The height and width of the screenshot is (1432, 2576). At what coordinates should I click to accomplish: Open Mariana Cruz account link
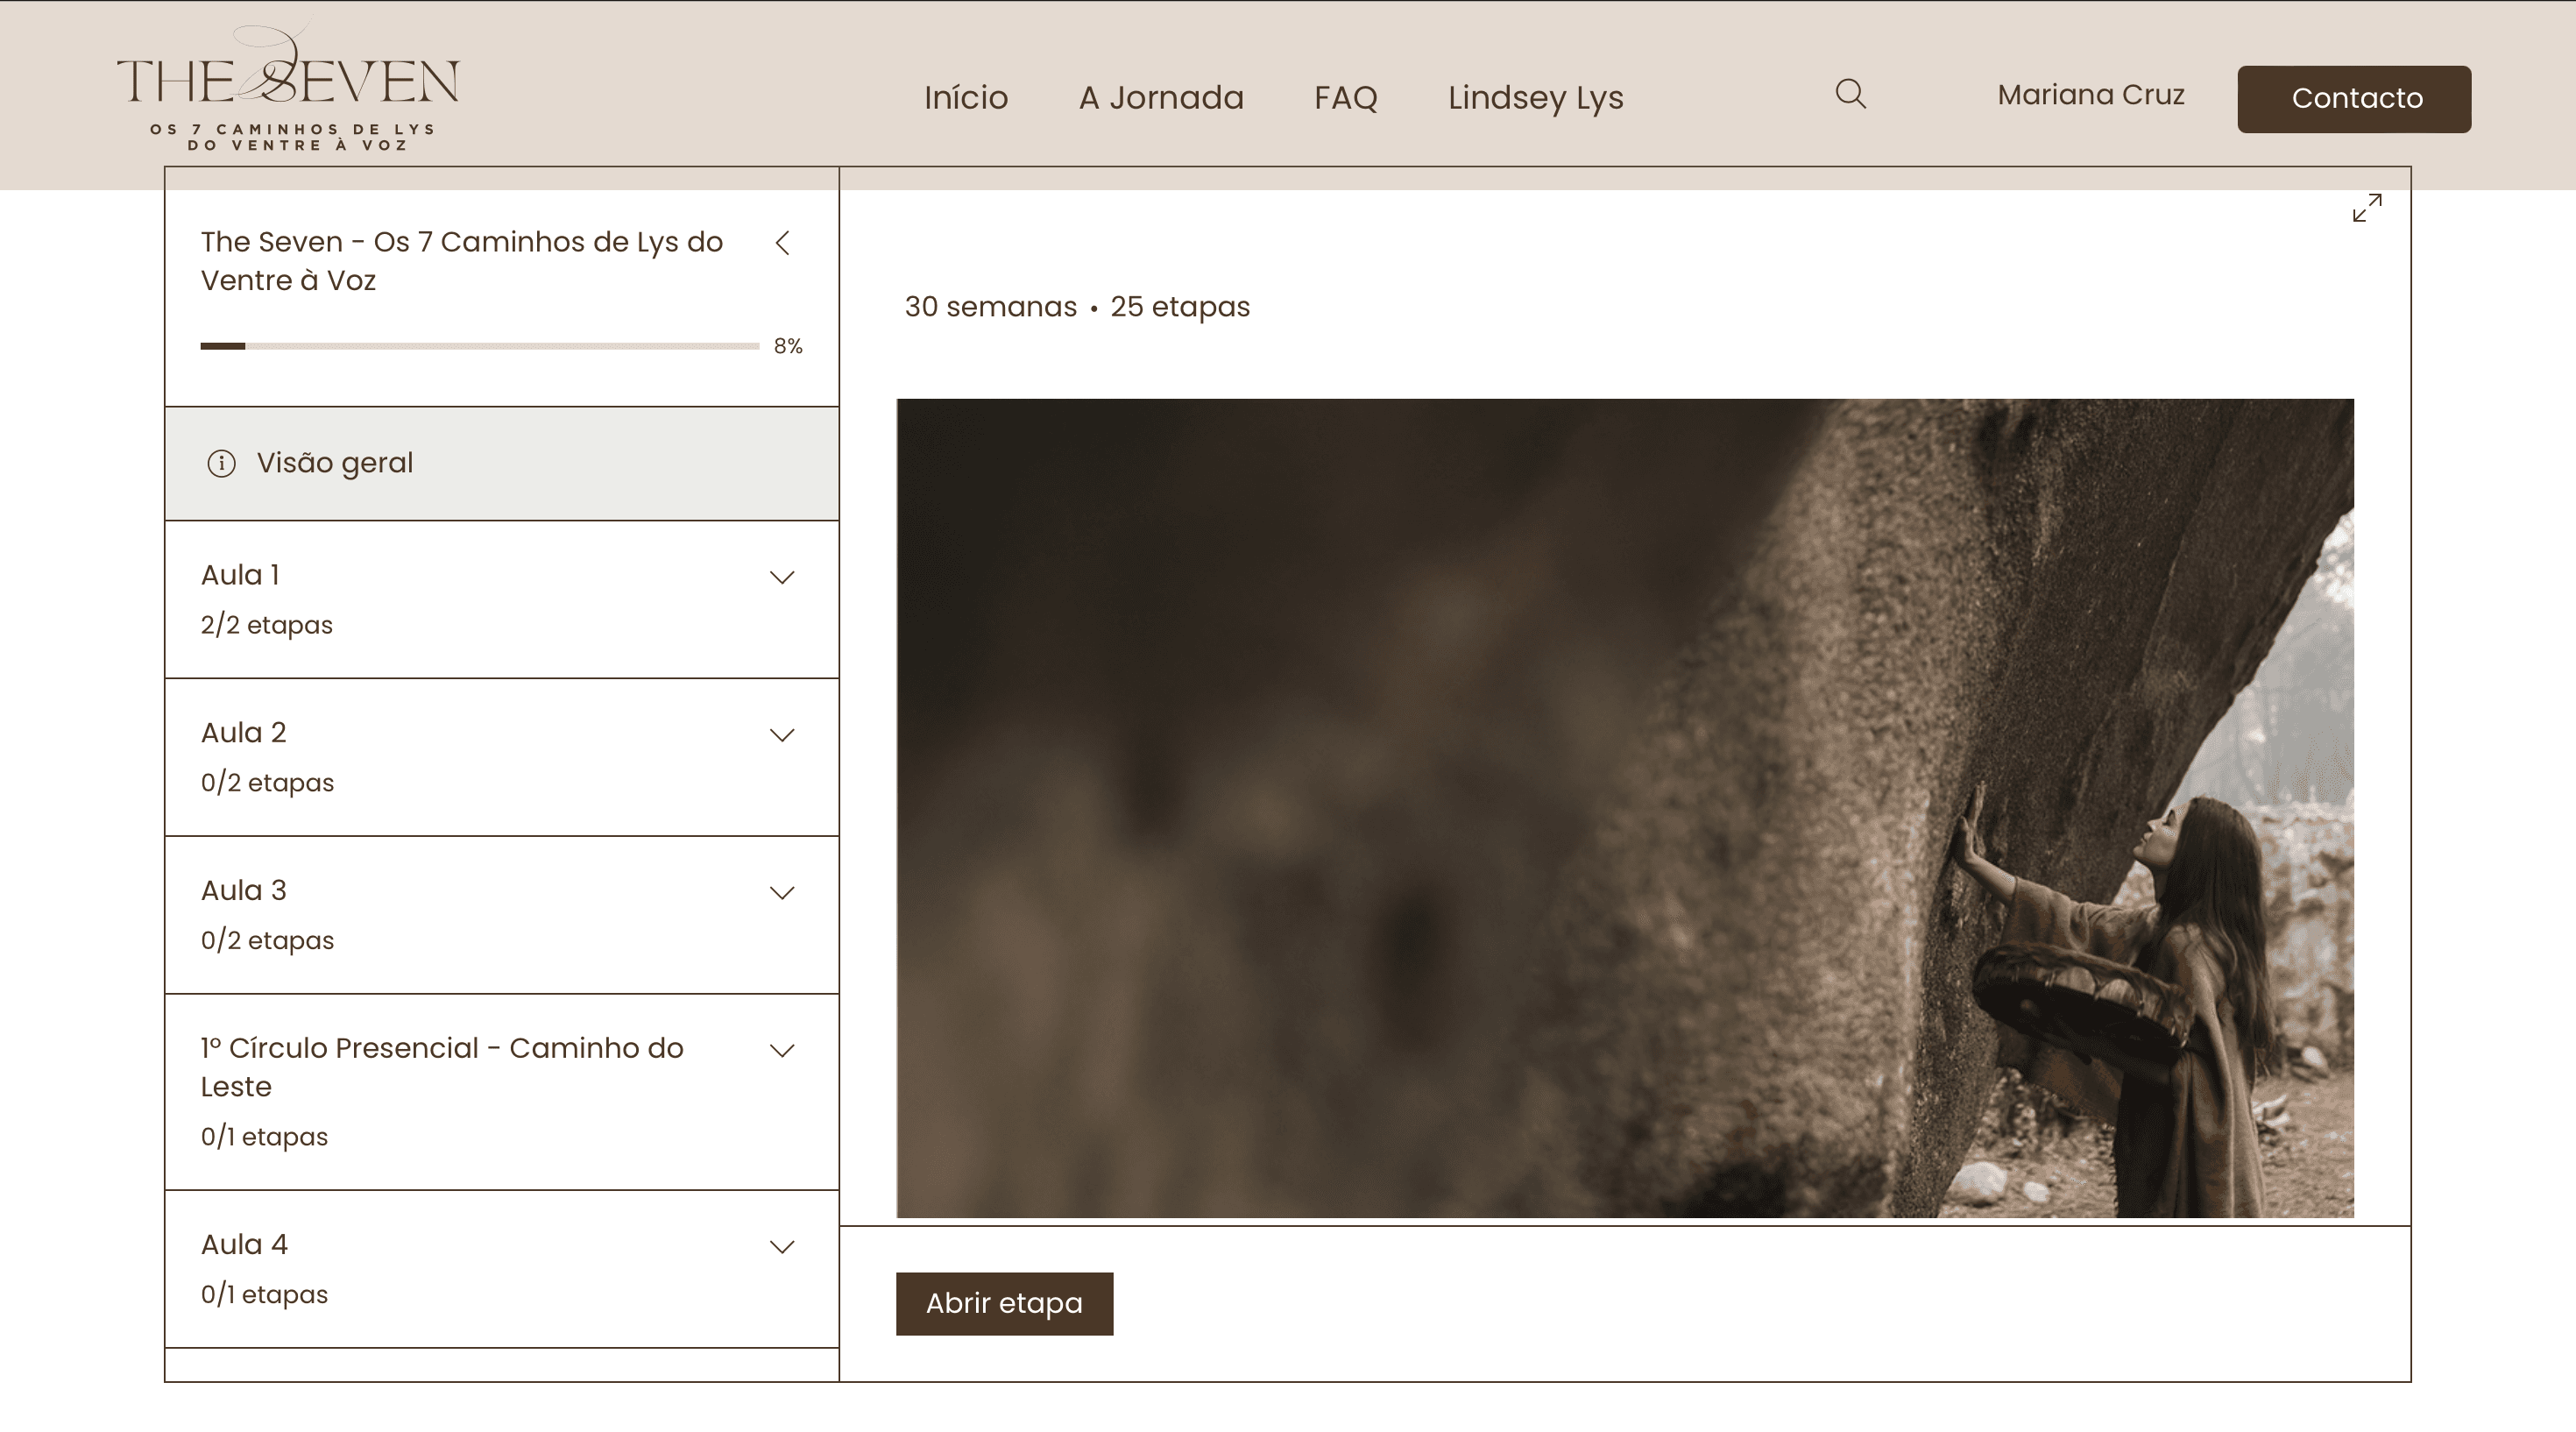coord(2090,95)
